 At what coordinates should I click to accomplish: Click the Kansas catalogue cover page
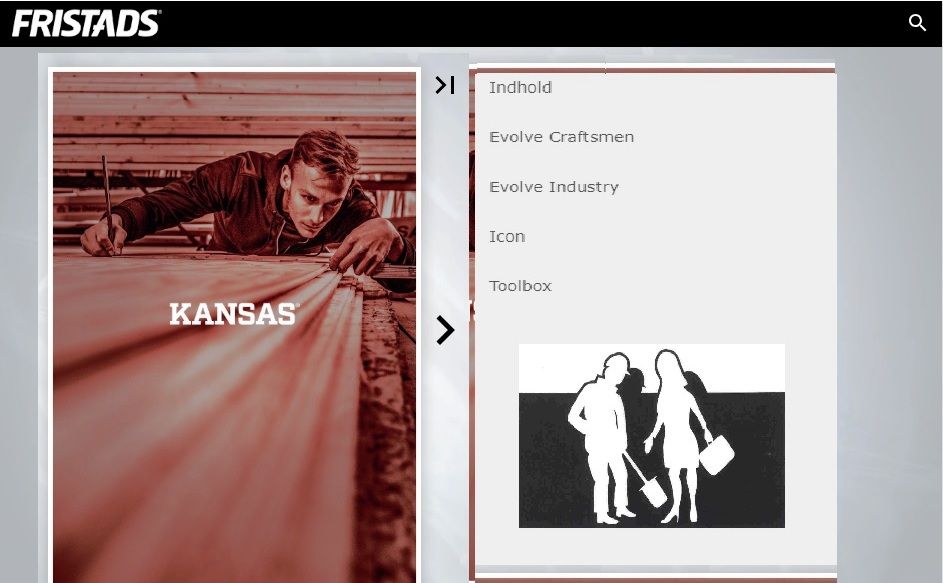234,327
